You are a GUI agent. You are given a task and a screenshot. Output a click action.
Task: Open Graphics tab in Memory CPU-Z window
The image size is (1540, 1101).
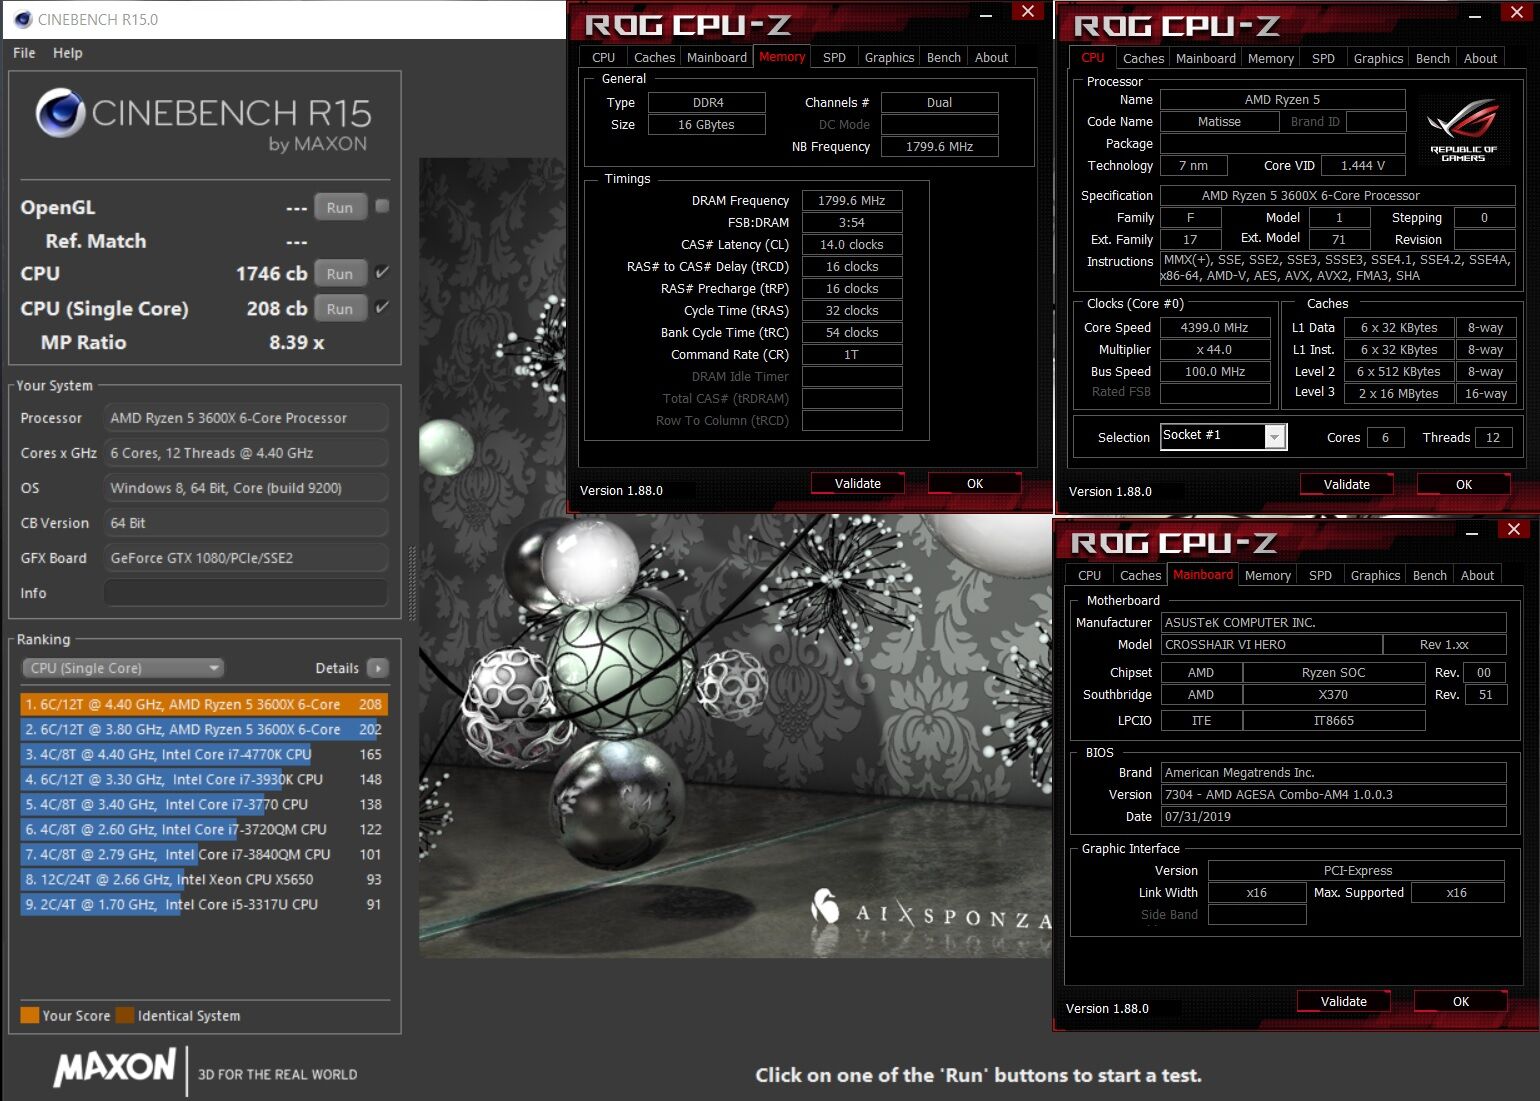(x=889, y=57)
